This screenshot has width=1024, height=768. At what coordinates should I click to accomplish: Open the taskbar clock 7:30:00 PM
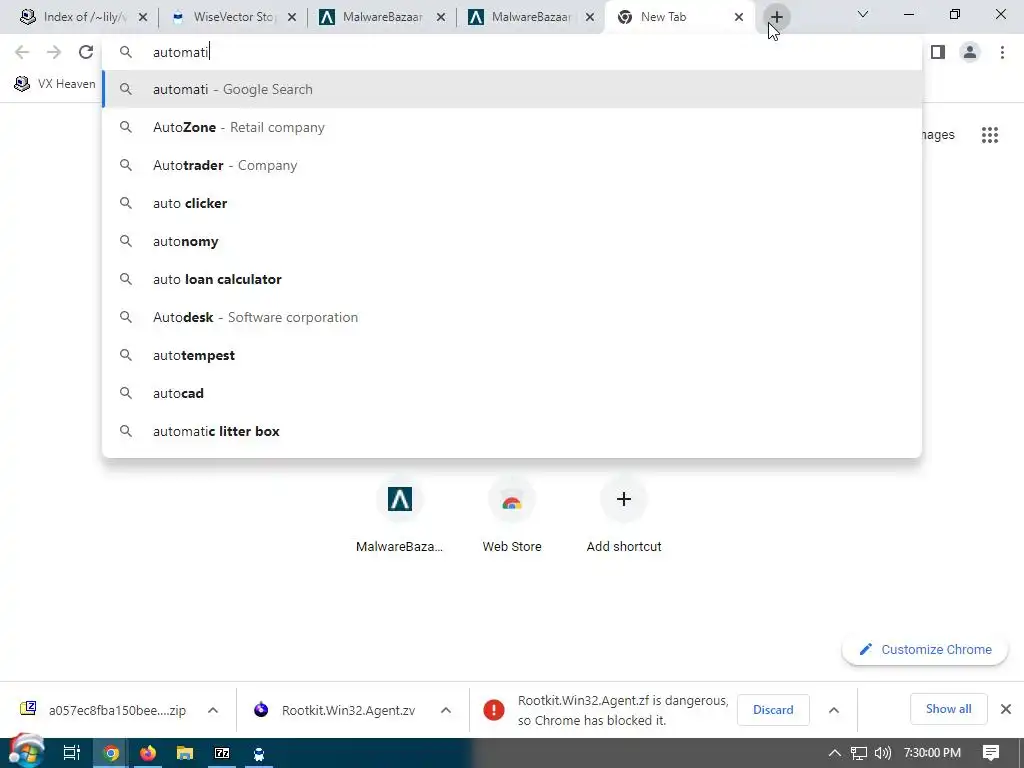click(x=932, y=753)
